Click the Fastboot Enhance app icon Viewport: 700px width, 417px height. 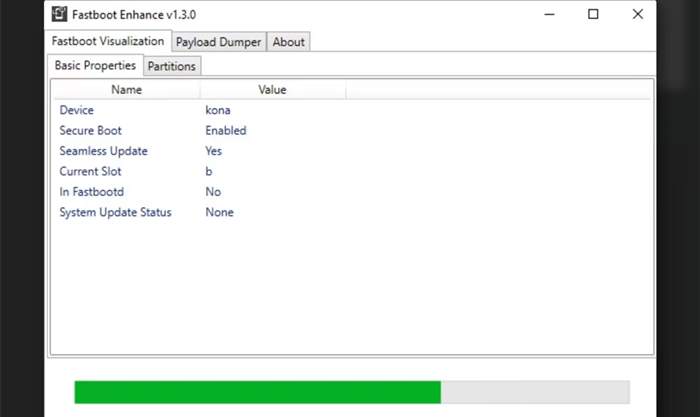[59, 14]
